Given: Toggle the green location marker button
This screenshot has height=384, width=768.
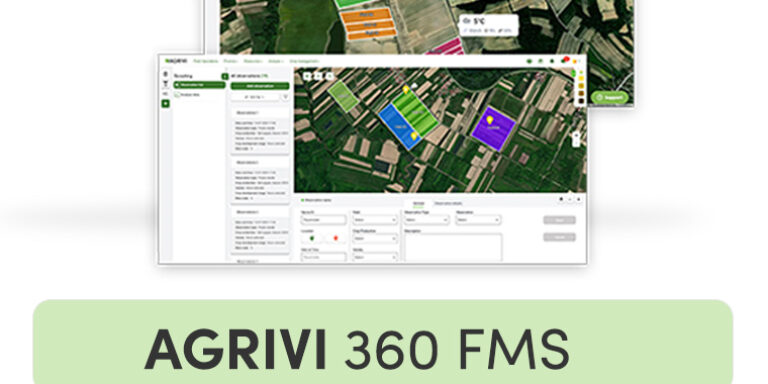Looking at the screenshot, I should tap(312, 238).
